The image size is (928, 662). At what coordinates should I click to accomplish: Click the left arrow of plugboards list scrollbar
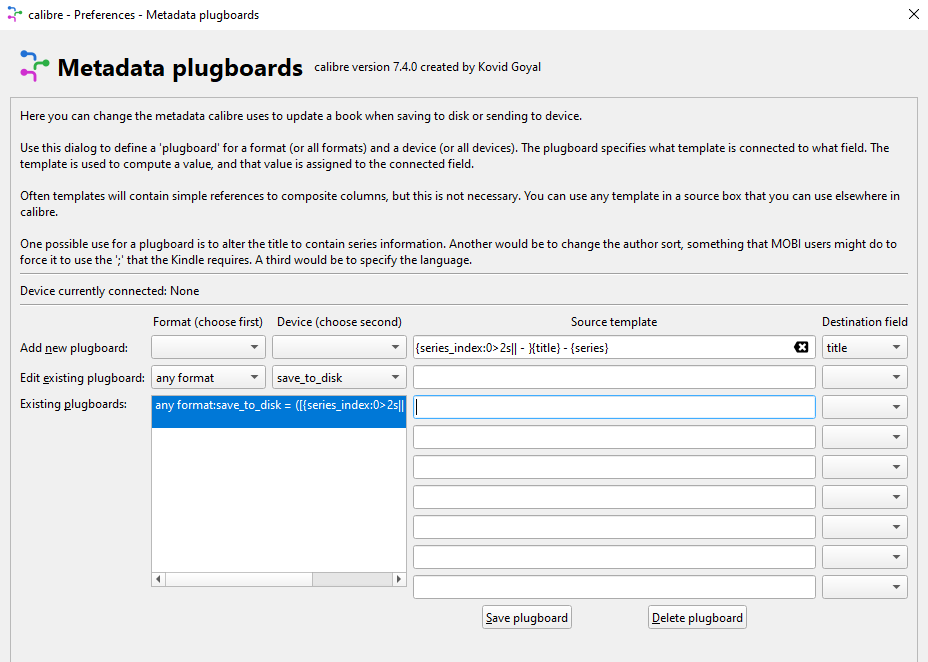tap(158, 579)
